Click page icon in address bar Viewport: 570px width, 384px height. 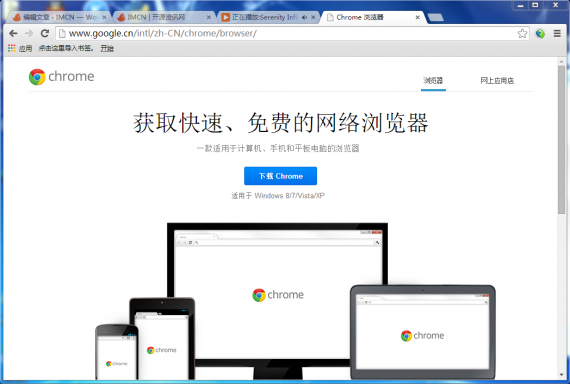click(62, 33)
